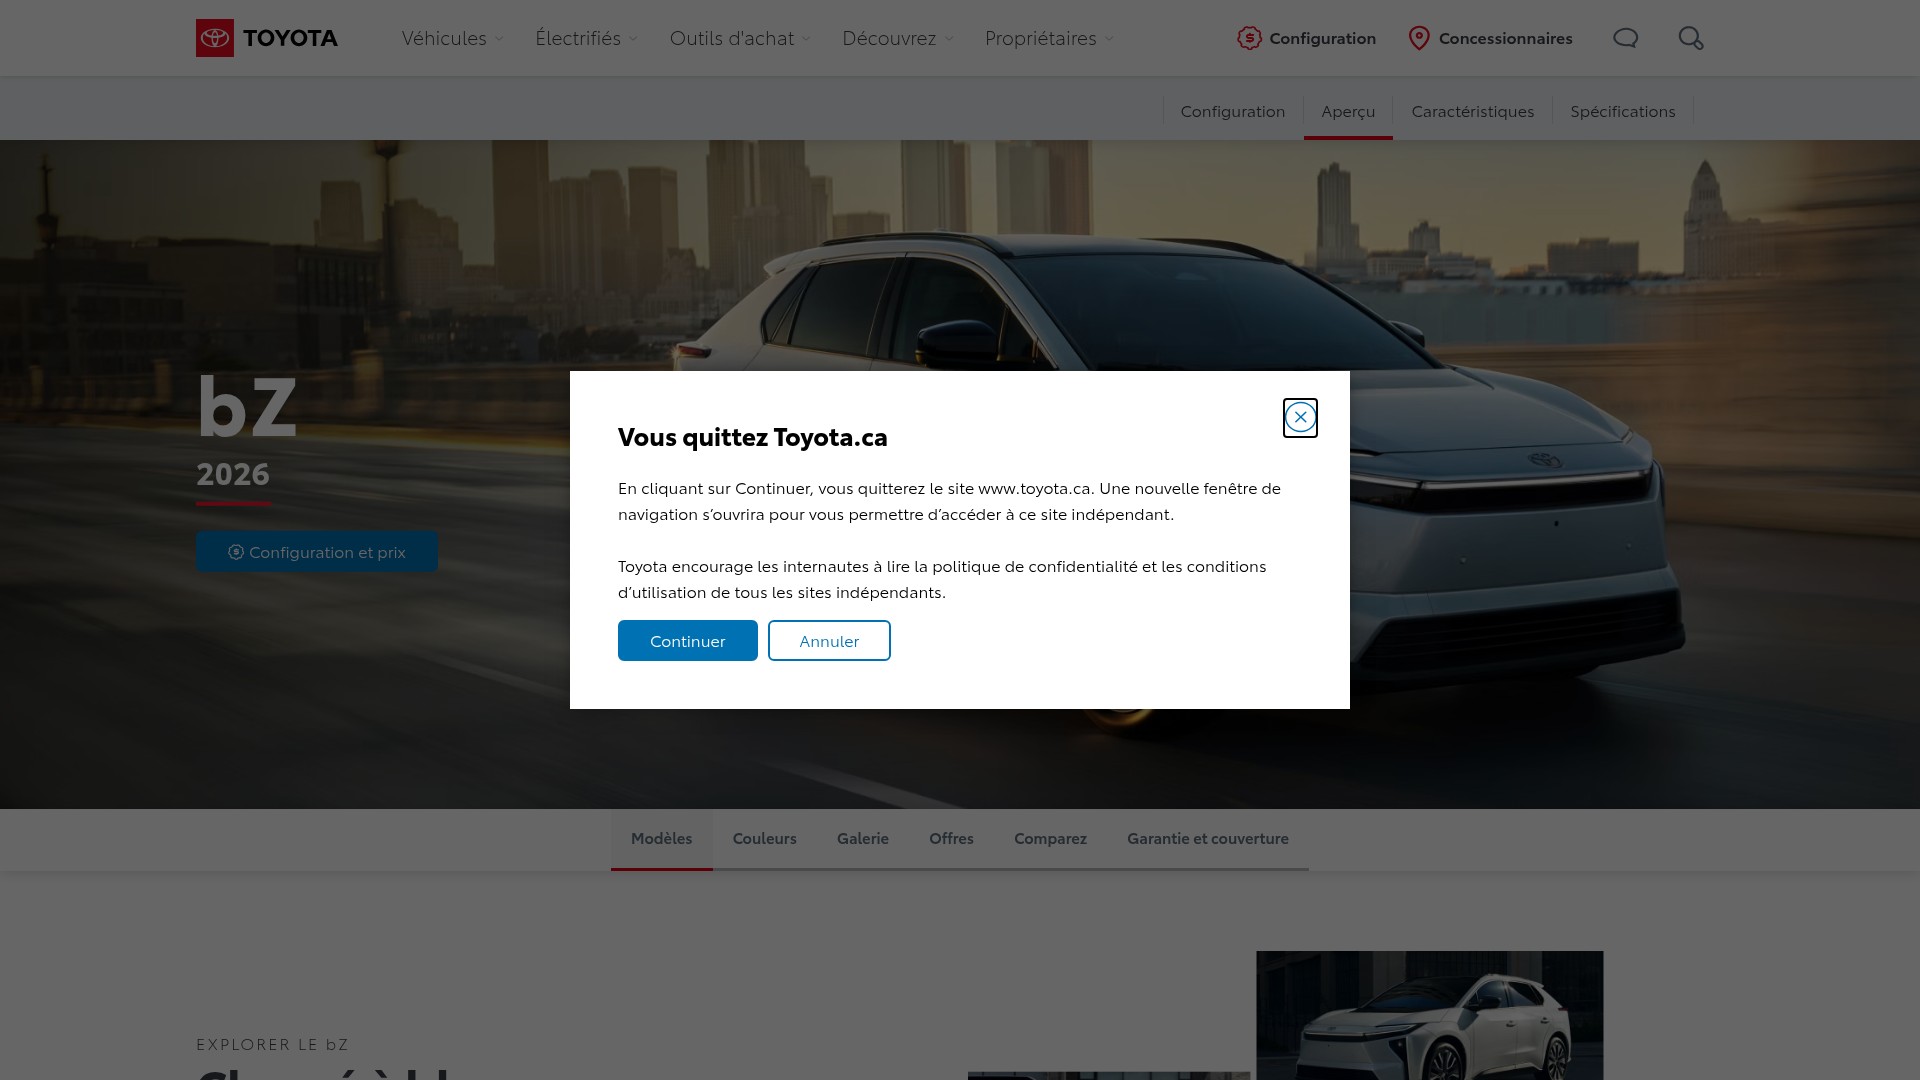The height and width of the screenshot is (1080, 1920).
Task: Click the bZ model title text
Action: [x=247, y=406]
